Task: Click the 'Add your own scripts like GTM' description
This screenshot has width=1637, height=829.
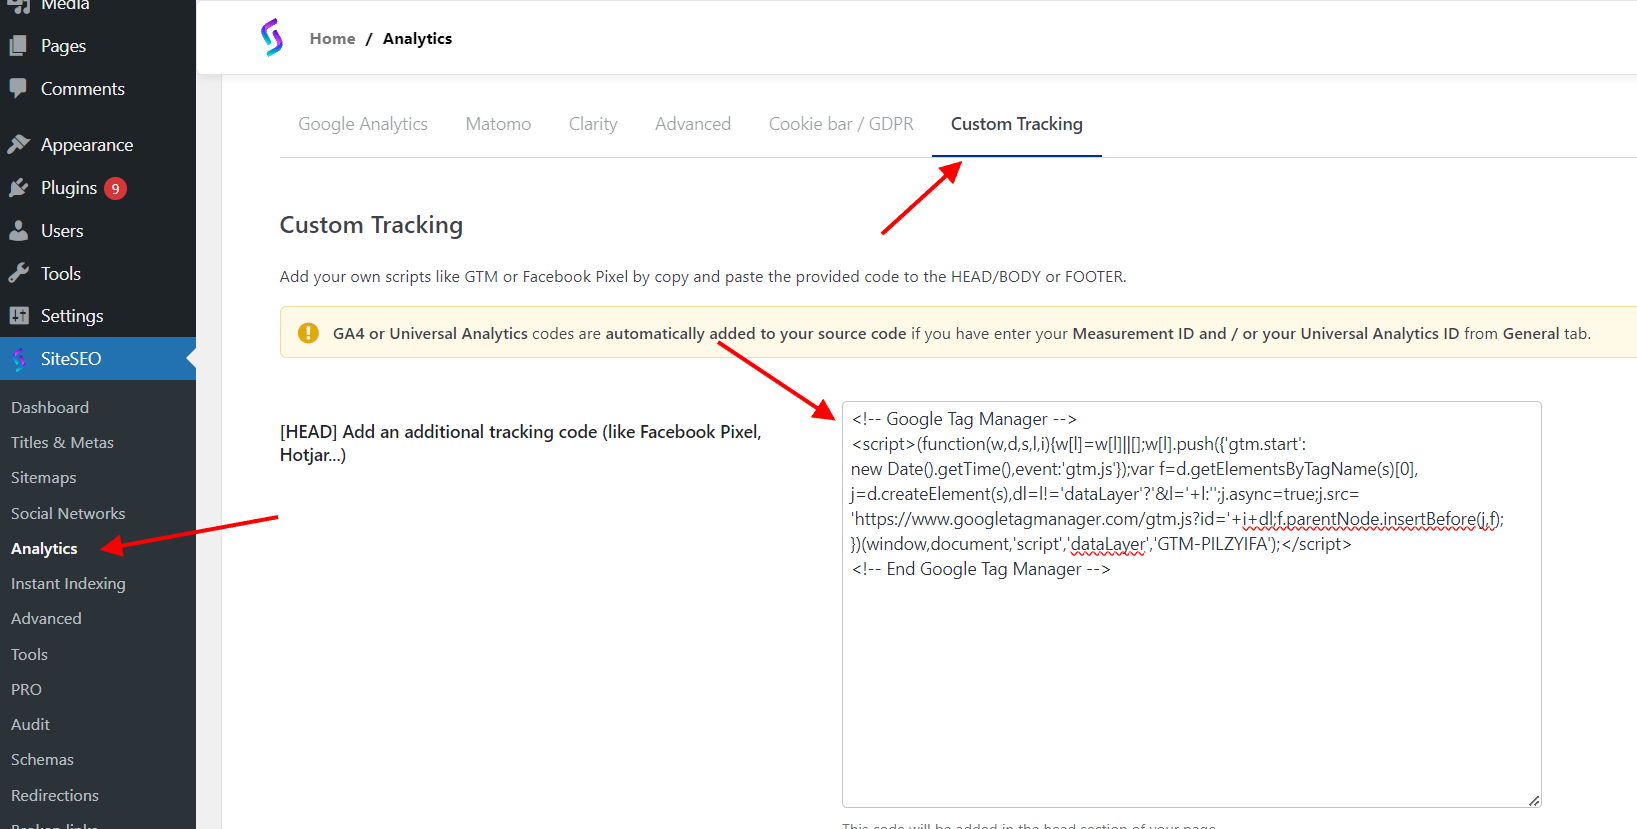Action: [x=703, y=276]
